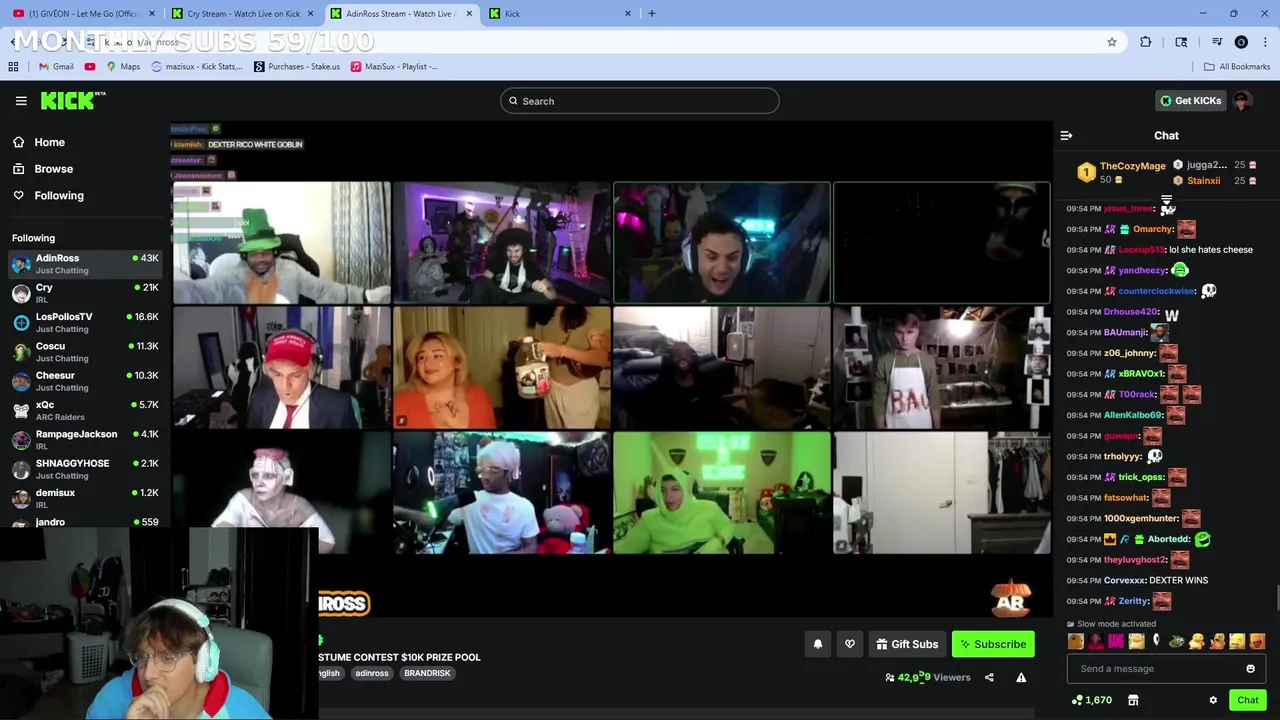Screen dimensions: 1280x720
Task: Click the share stream icon
Action: (x=989, y=678)
